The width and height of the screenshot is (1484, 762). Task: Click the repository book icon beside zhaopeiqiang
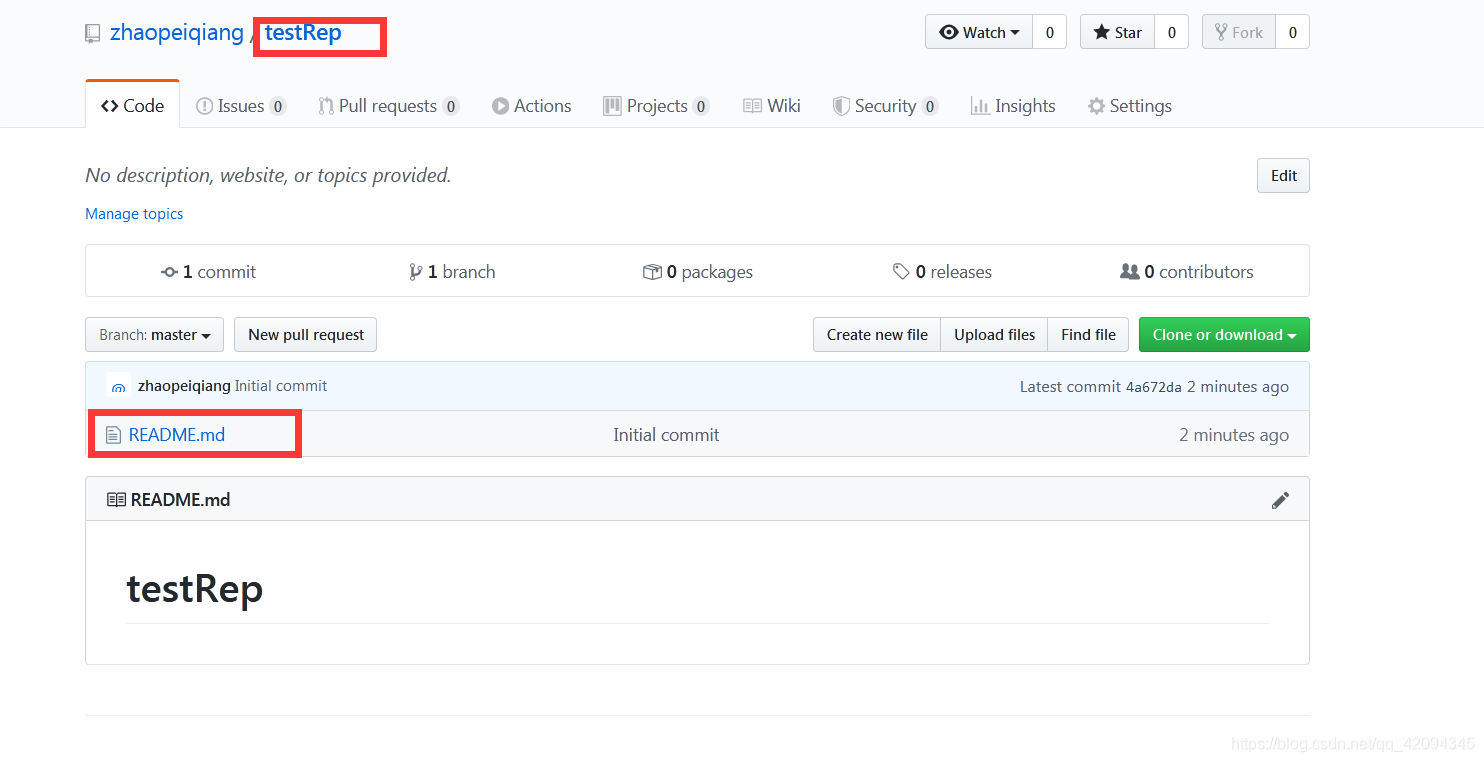pyautogui.click(x=93, y=33)
